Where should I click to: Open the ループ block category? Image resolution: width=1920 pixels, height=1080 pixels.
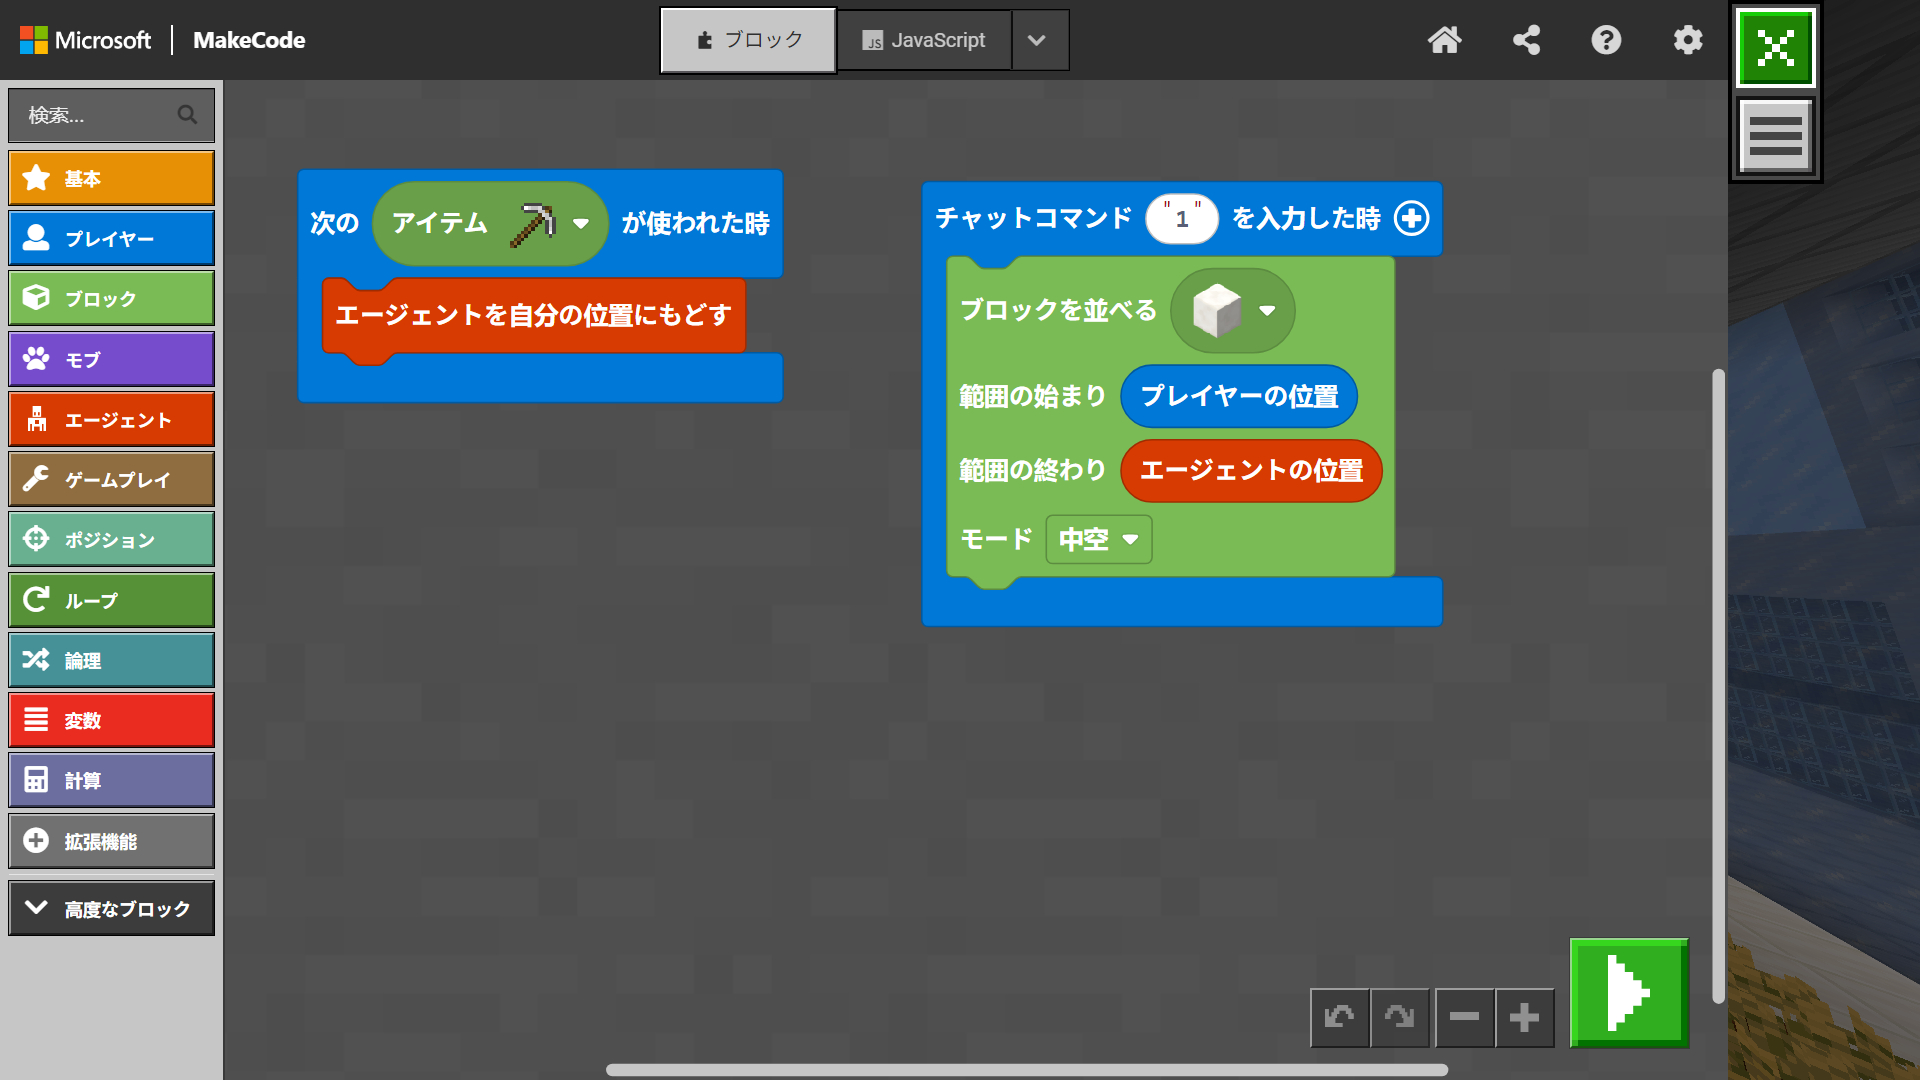click(x=111, y=600)
